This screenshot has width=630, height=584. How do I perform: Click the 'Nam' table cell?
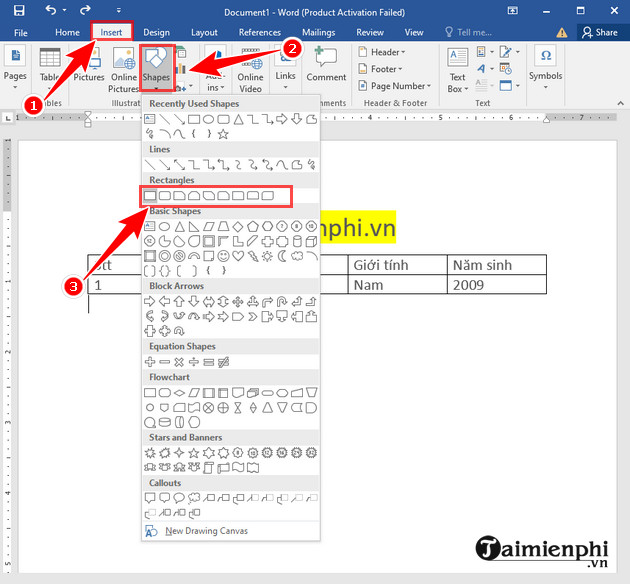click(397, 284)
